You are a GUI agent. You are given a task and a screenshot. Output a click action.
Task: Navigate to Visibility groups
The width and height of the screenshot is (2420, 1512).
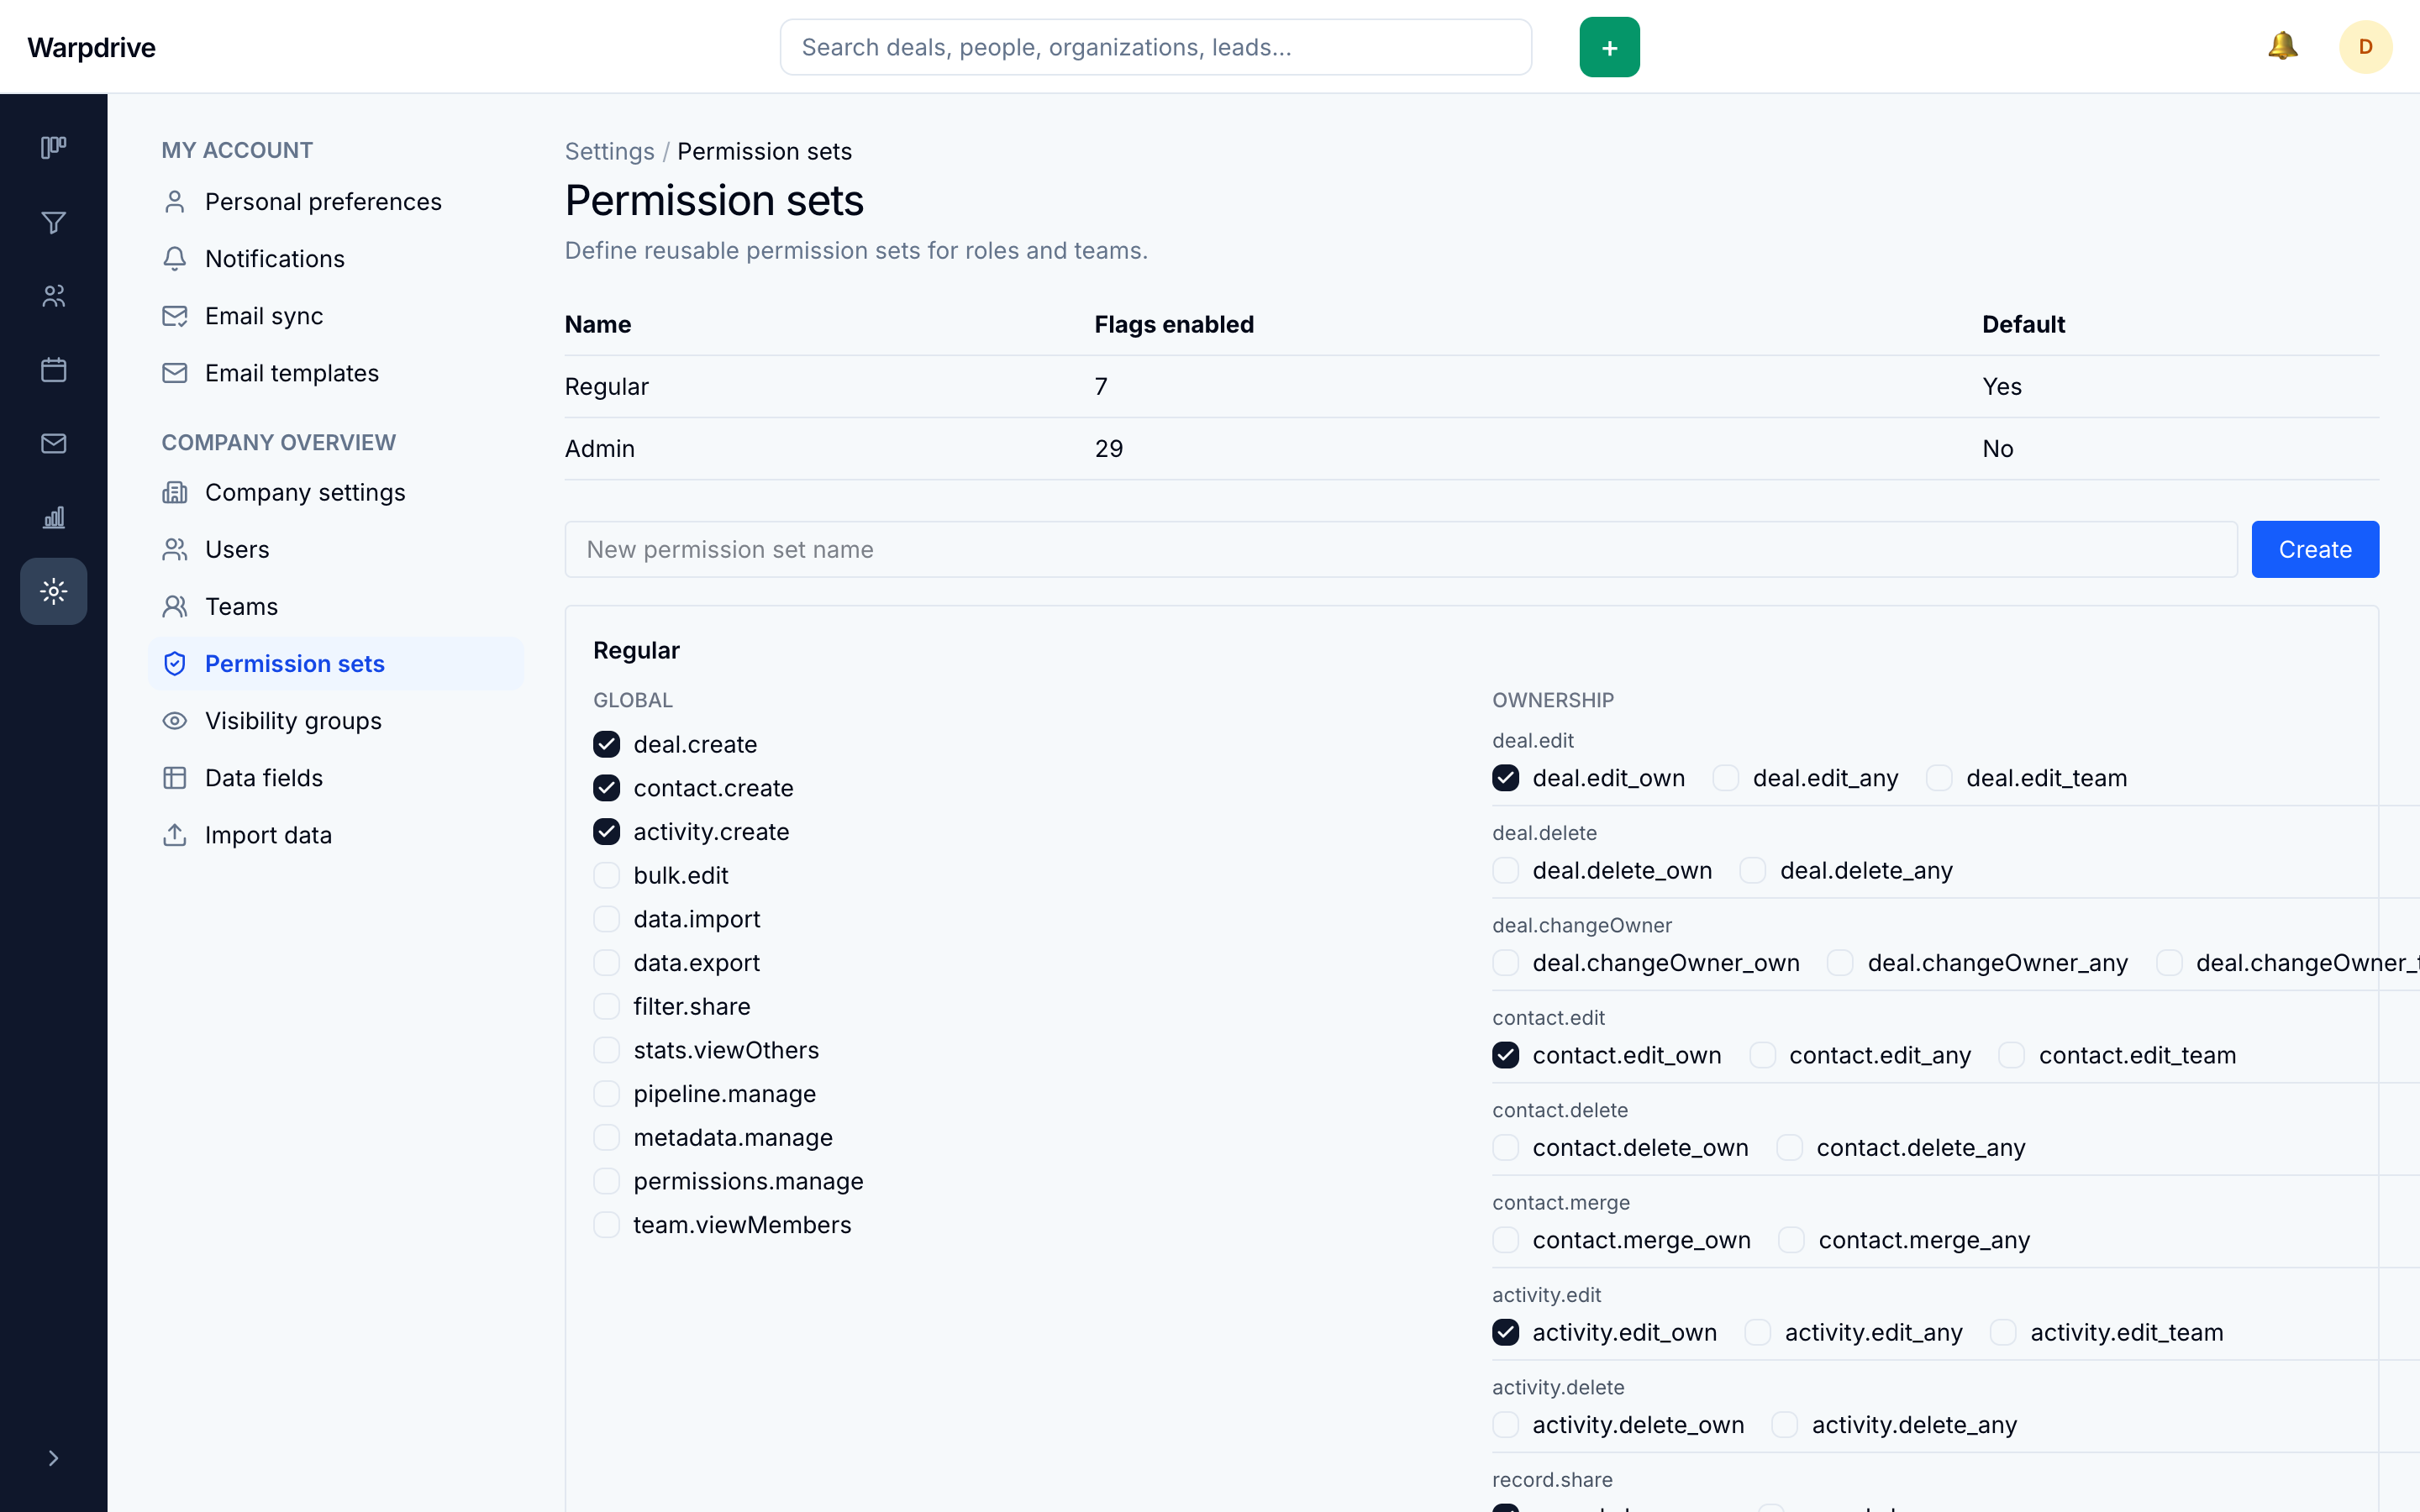[336, 721]
